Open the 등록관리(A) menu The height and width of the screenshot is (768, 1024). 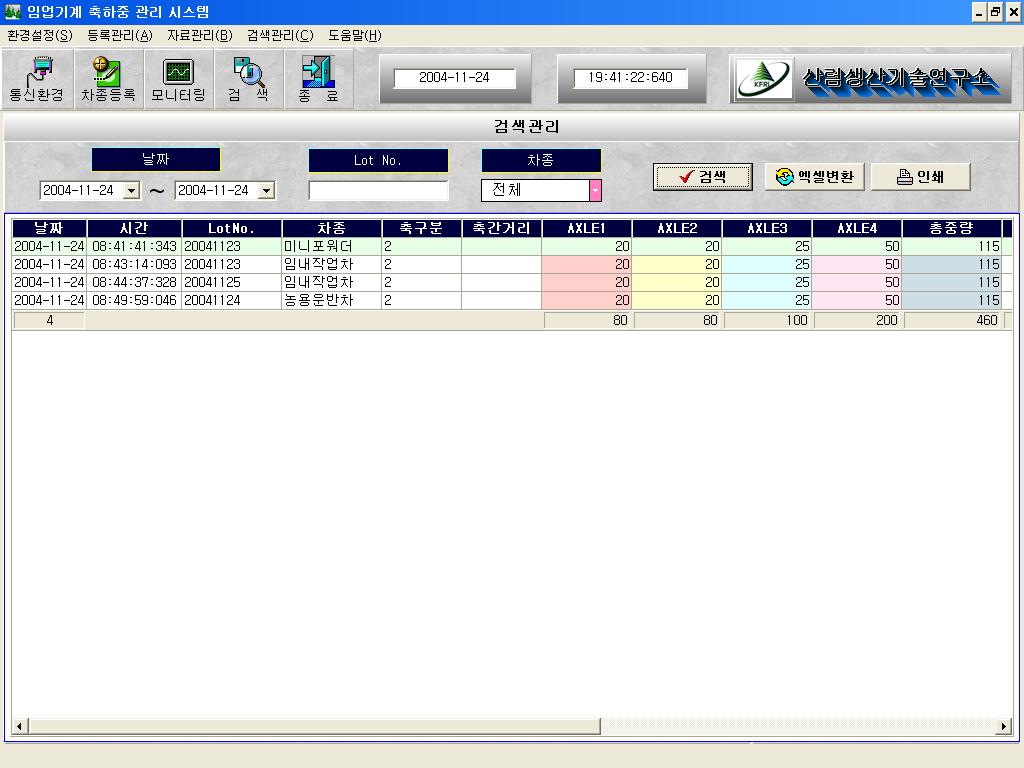120,35
